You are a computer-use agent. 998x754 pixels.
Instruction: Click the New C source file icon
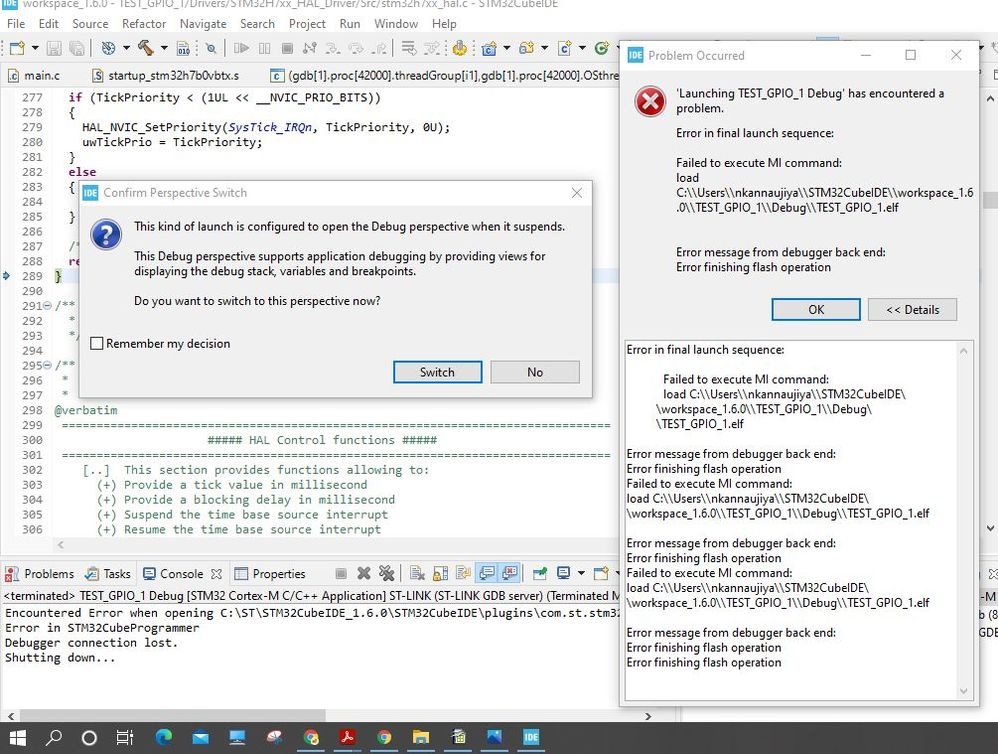[565, 48]
